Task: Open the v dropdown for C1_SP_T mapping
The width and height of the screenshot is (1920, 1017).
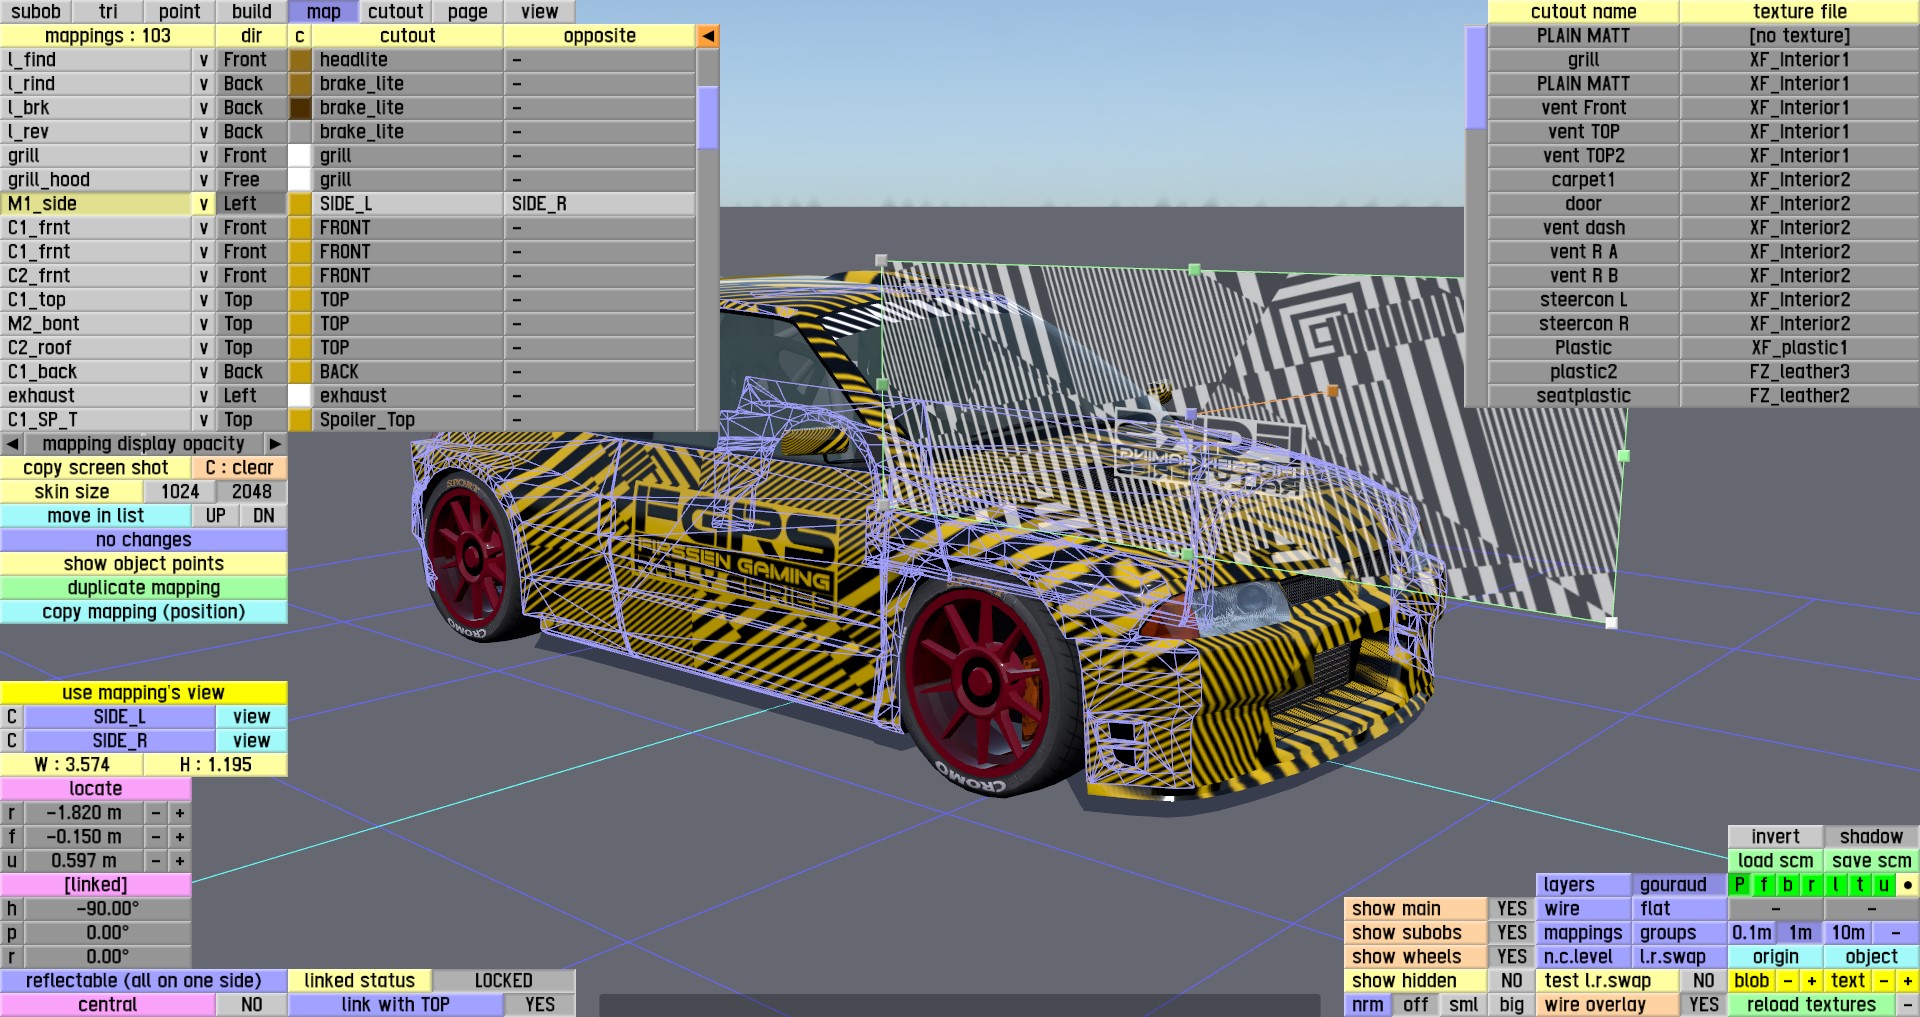Action: 204,420
